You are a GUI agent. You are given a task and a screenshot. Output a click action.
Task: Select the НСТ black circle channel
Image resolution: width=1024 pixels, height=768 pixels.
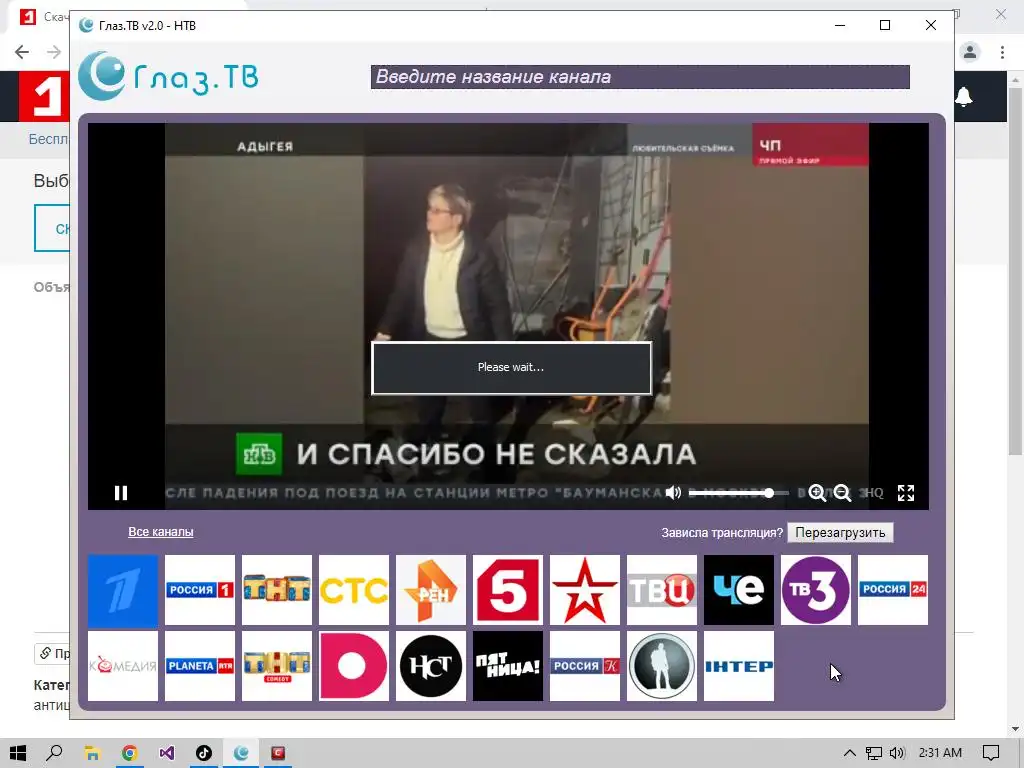431,666
